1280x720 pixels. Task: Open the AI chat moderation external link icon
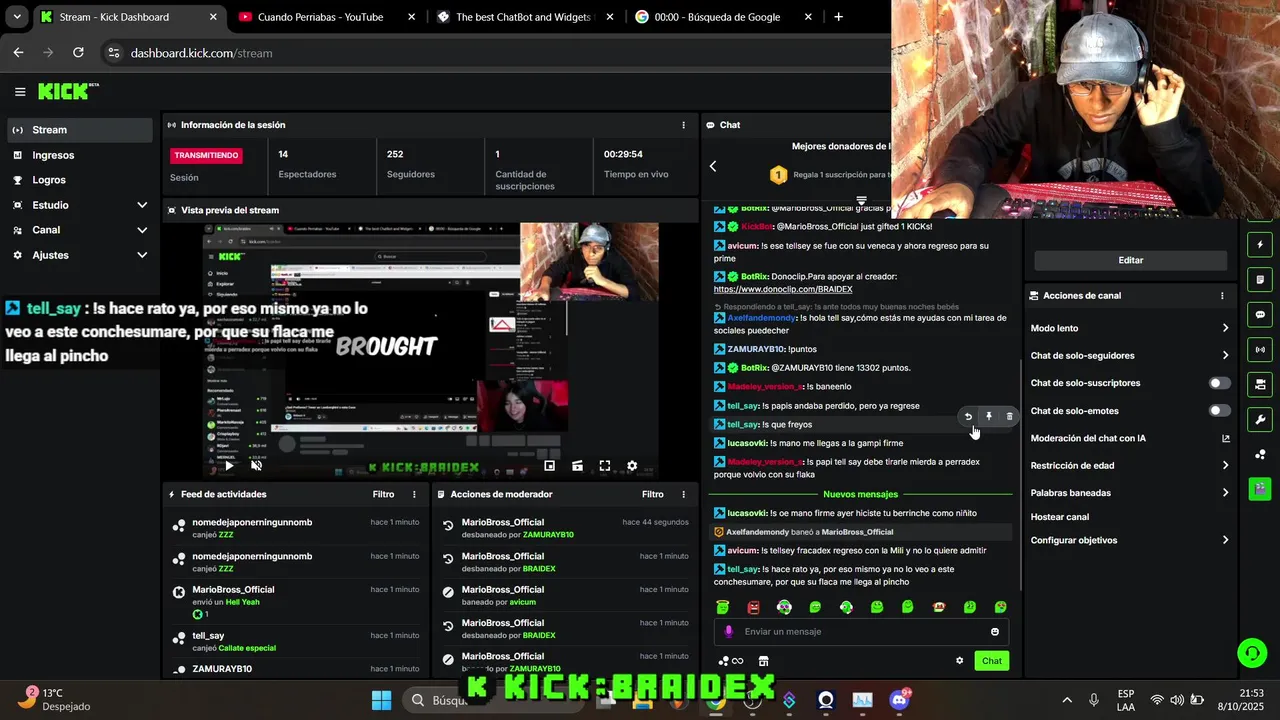coord(1226,438)
